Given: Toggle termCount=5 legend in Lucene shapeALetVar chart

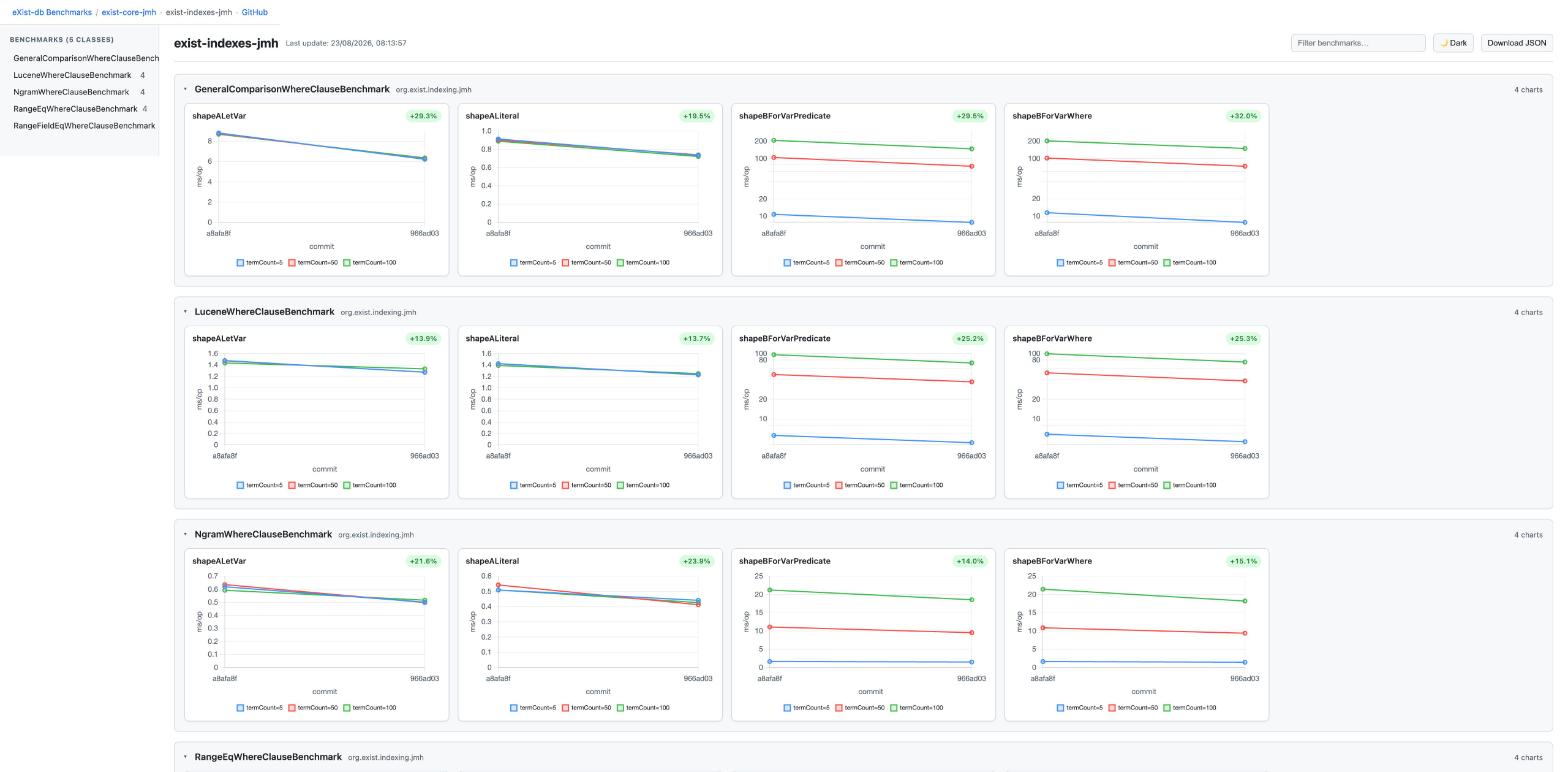Looking at the screenshot, I should click(x=260, y=485).
